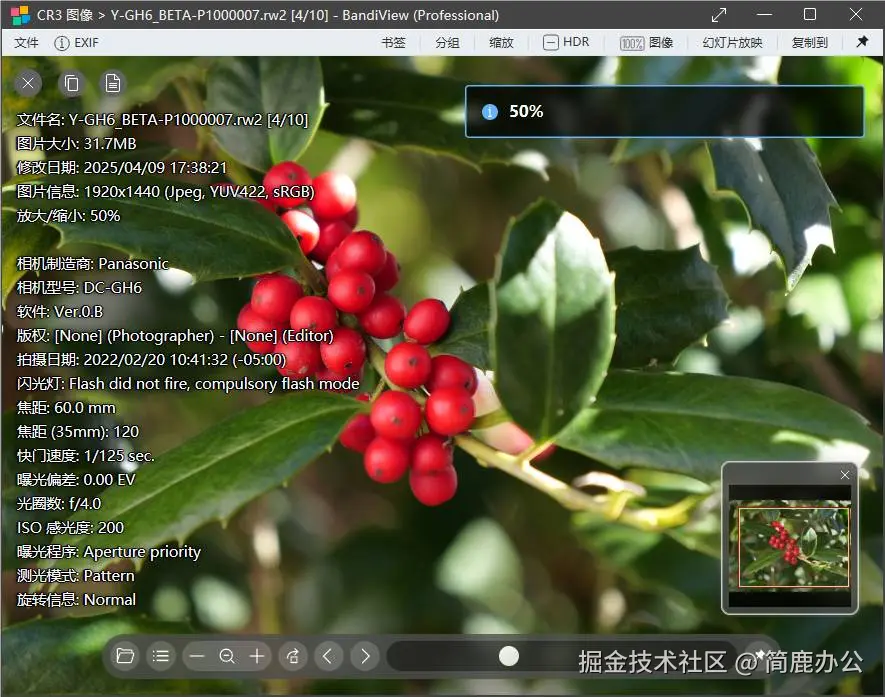Screen dimensions: 885x697
Task: Open EXIF details with the document icon
Action: pyautogui.click(x=111, y=83)
